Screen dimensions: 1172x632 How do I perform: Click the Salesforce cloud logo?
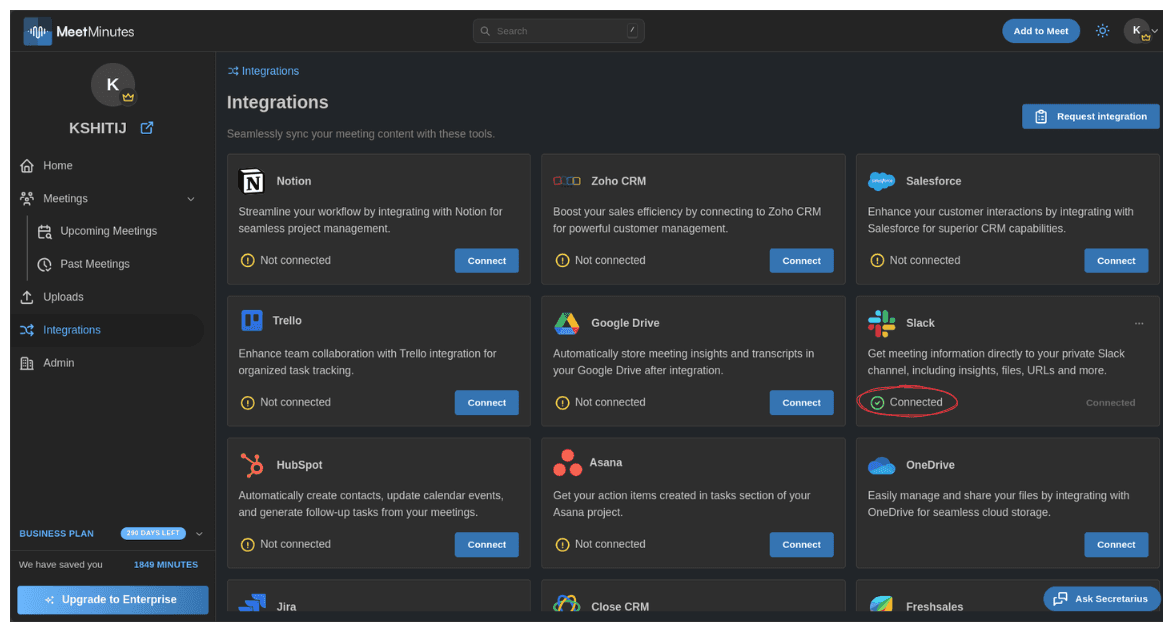pos(881,181)
